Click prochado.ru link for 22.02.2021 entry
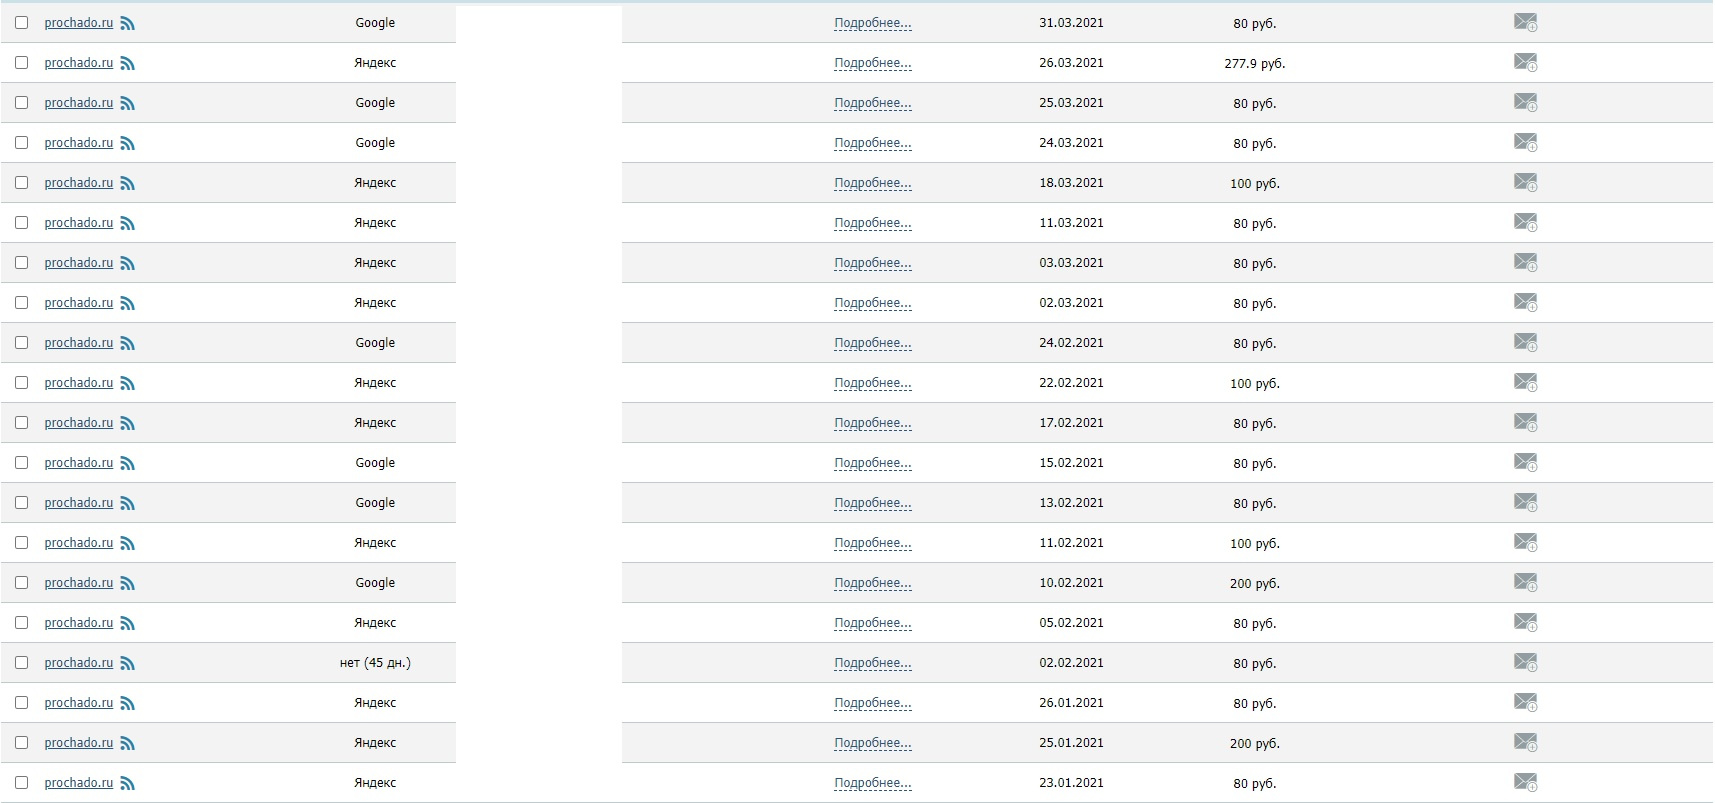This screenshot has height=803, width=1715. tap(79, 383)
